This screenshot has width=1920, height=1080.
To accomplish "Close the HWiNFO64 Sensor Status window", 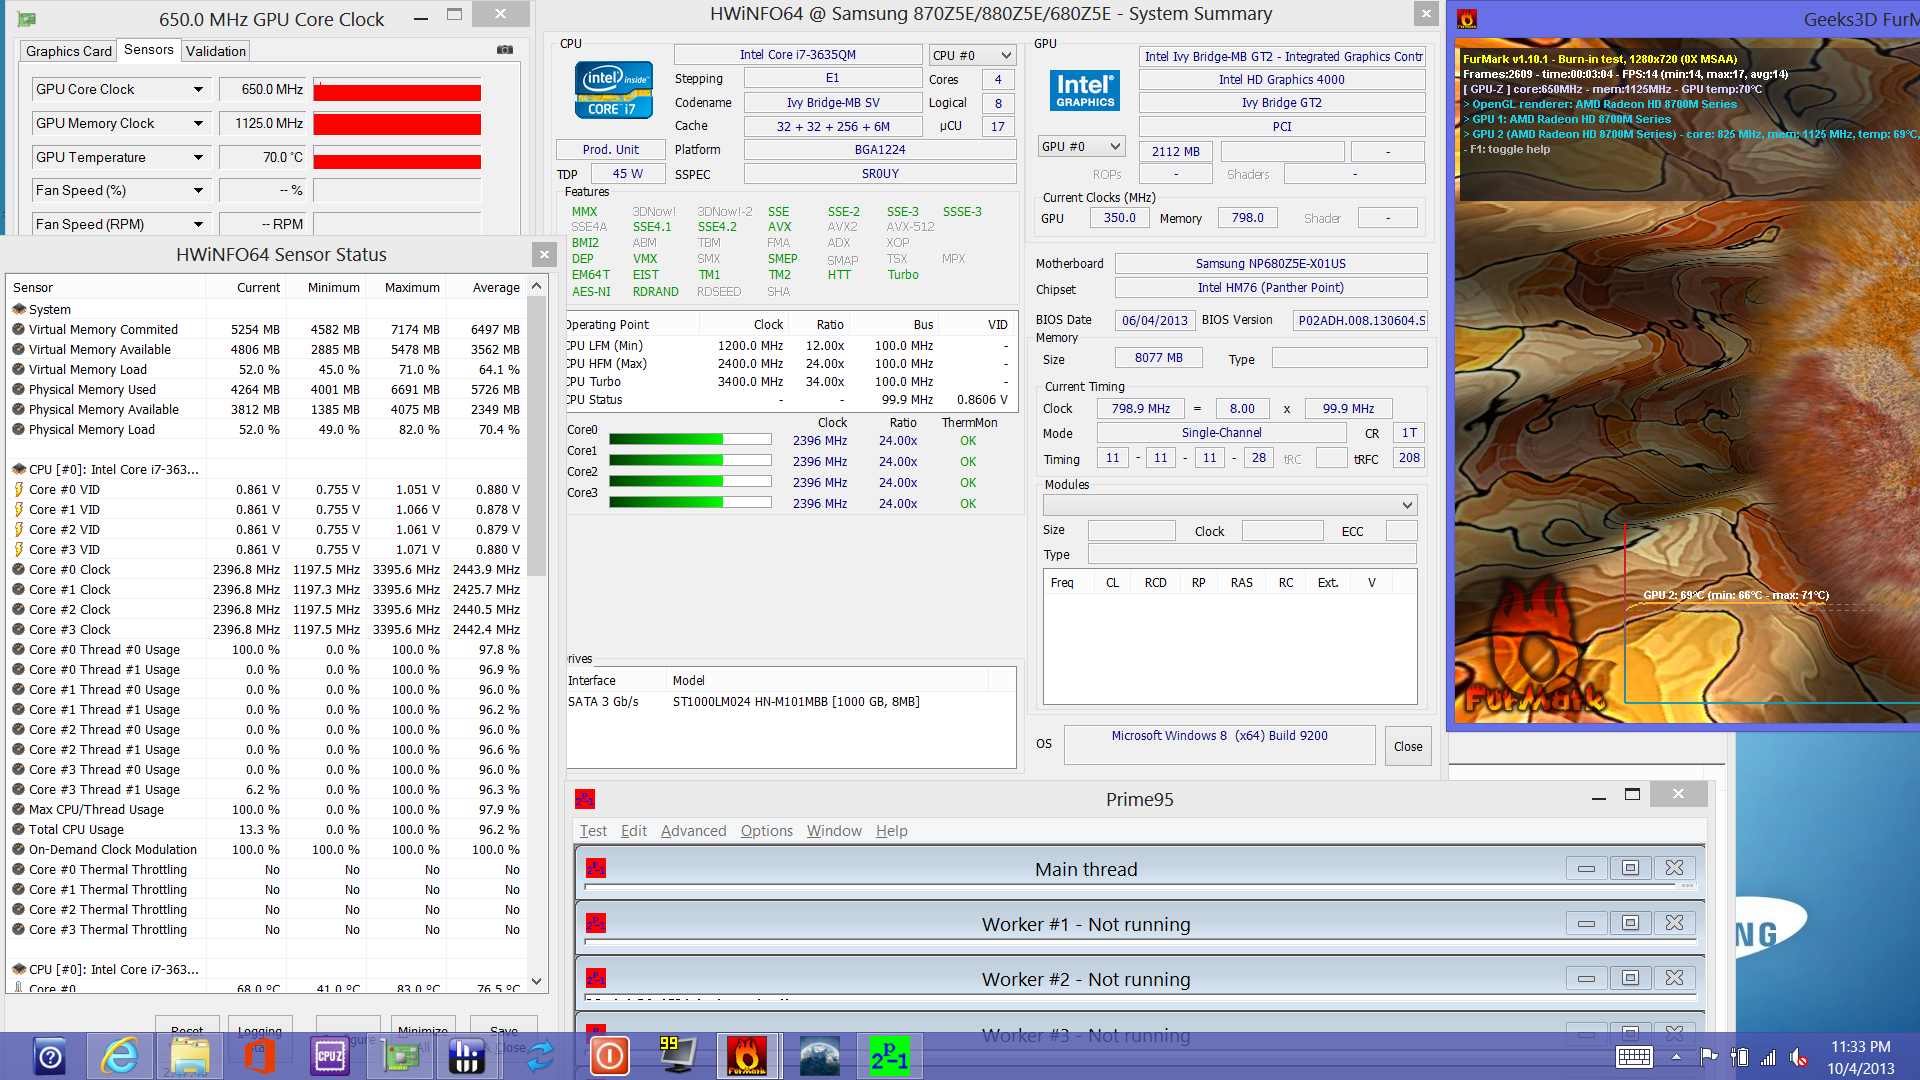I will click(x=544, y=254).
